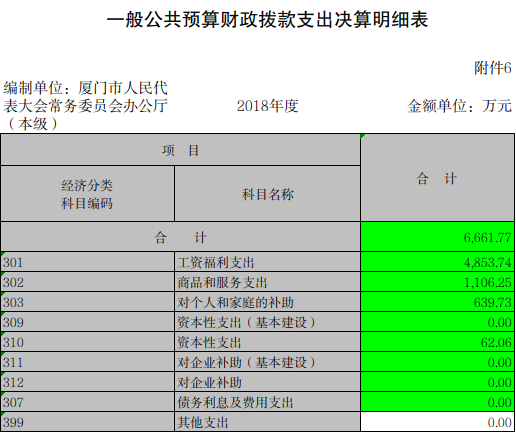
Task: Click the 经济分类科目编码 header cell
Action: pyautogui.click(x=88, y=194)
